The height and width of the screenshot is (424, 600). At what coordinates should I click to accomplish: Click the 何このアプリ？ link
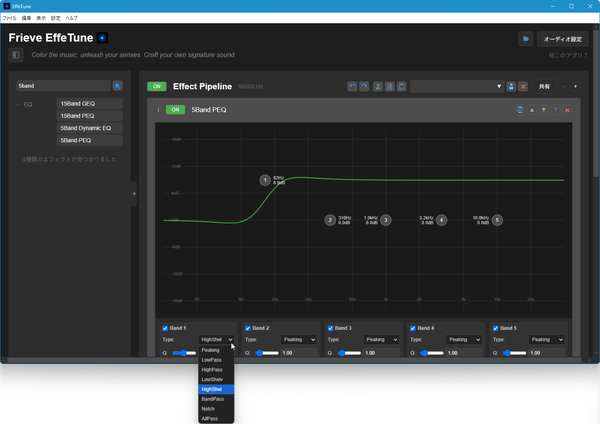pos(568,55)
